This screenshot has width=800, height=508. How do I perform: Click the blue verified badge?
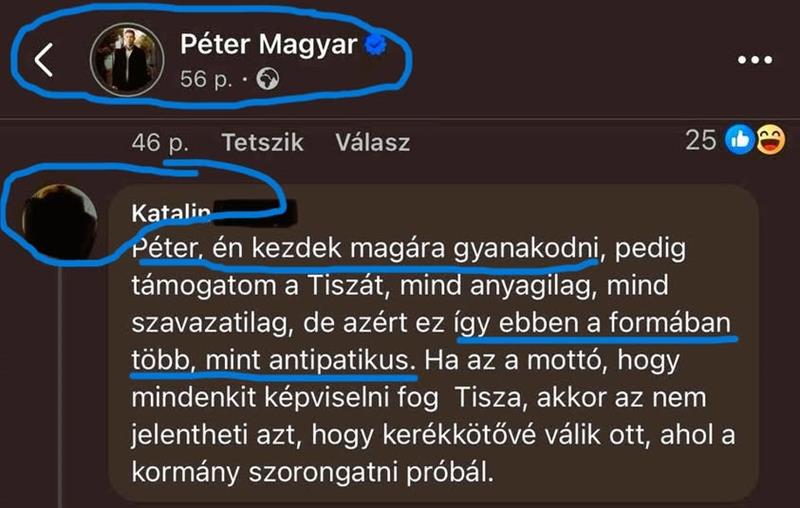376,45
